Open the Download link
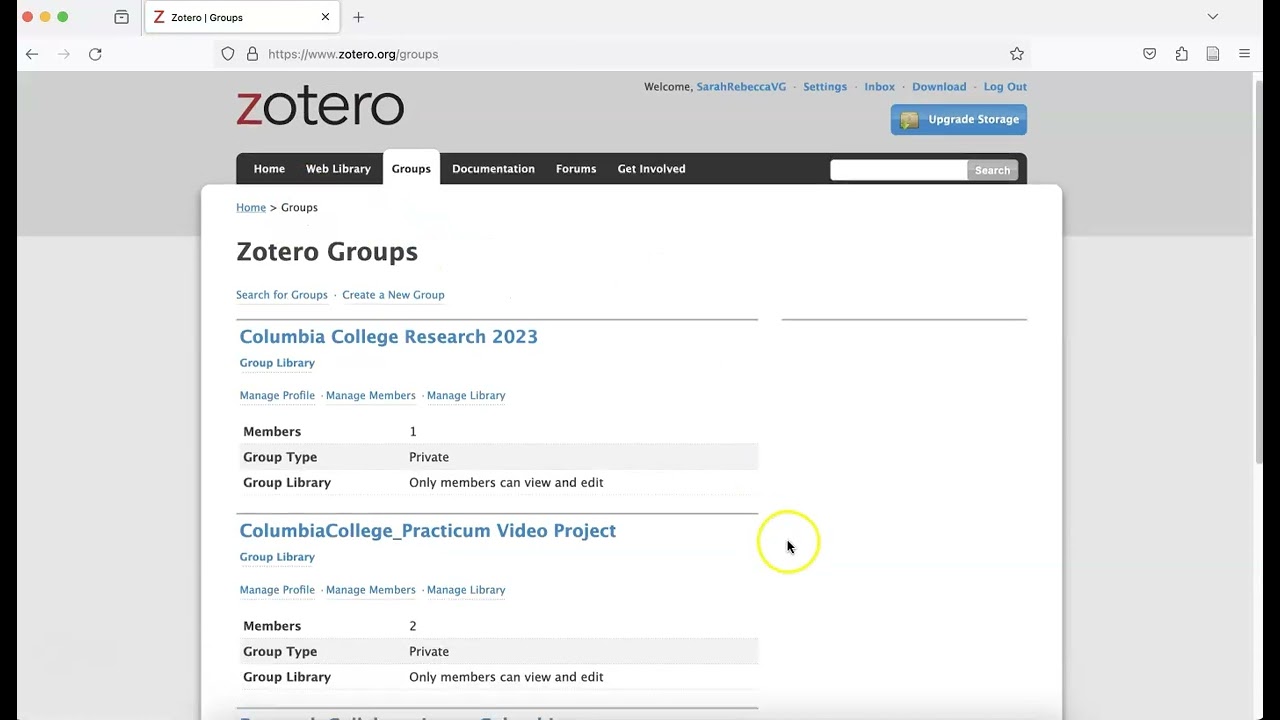Screen dimensions: 1280x720 click(939, 87)
